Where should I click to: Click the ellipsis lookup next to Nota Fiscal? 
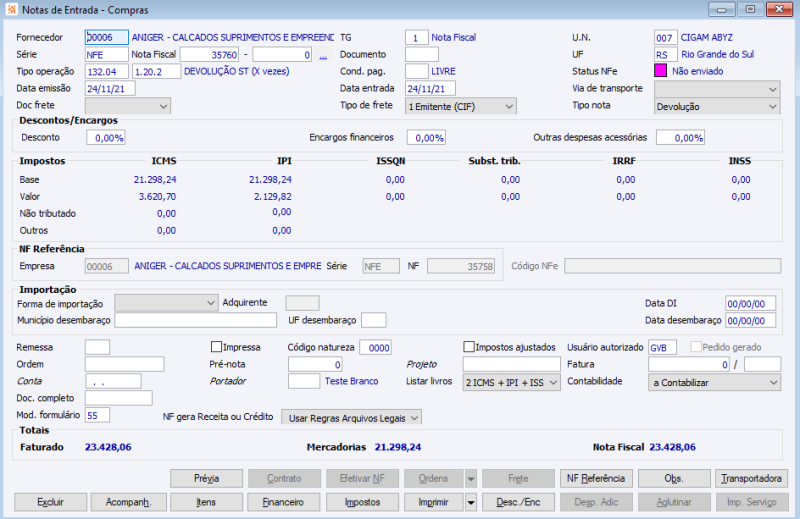pos(323,55)
